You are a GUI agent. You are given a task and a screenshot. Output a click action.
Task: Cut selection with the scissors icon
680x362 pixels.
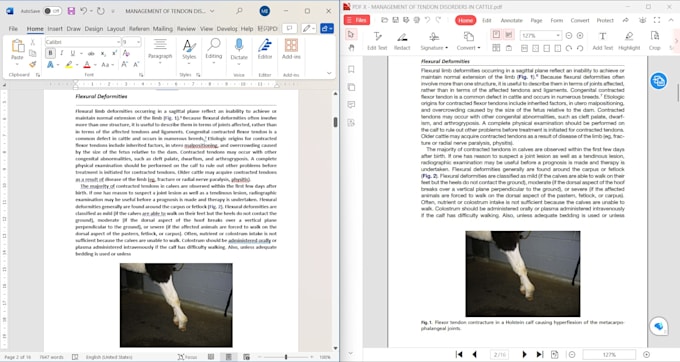coord(33,42)
